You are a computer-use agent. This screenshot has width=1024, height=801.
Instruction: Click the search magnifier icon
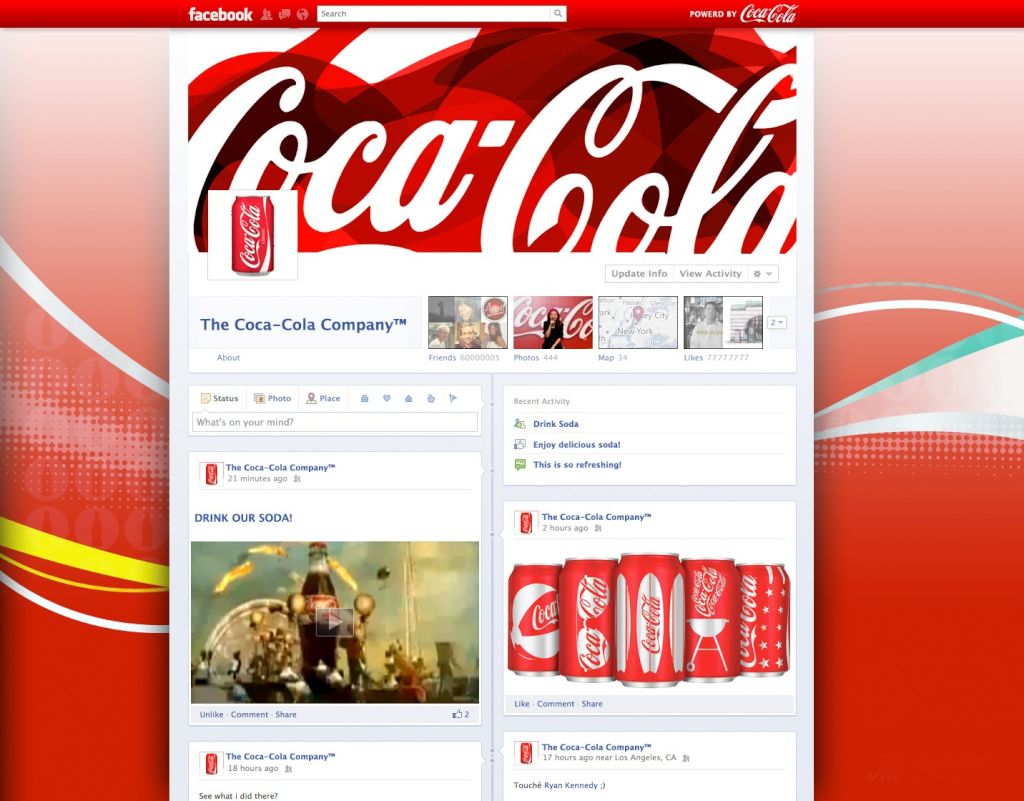click(558, 14)
